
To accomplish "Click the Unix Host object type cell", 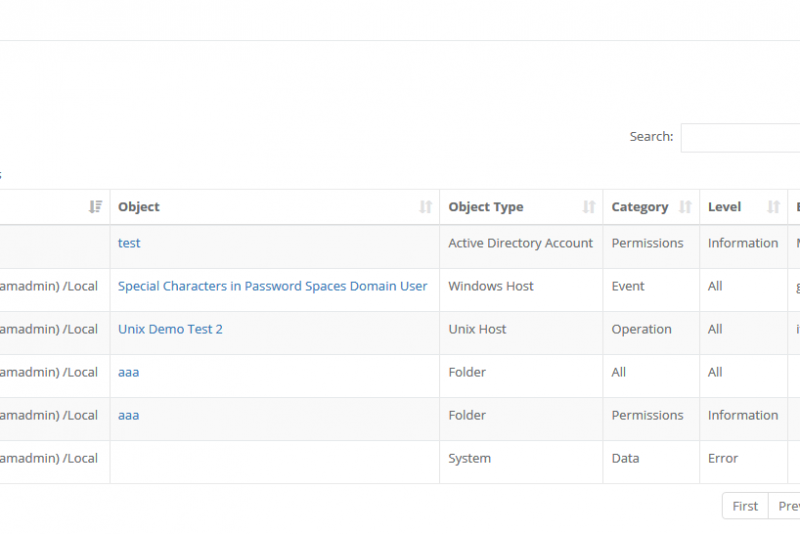I will [477, 329].
